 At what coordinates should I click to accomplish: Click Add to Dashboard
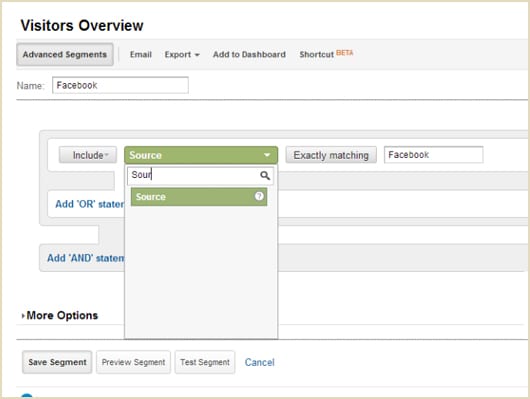(249, 54)
